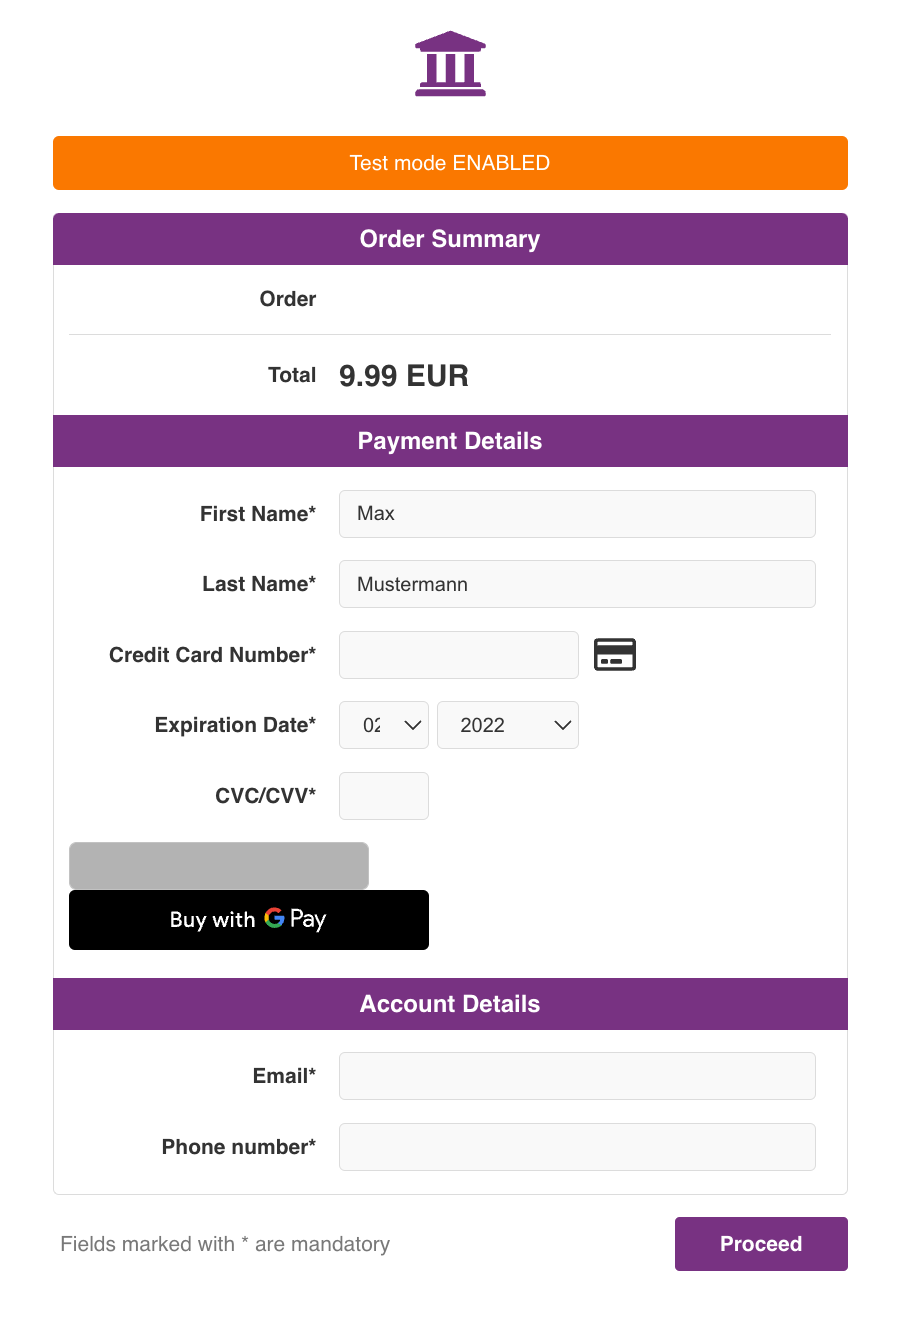Focus the CVC/CVV input box
Screen dimensions: 904x1320
[x=384, y=796]
